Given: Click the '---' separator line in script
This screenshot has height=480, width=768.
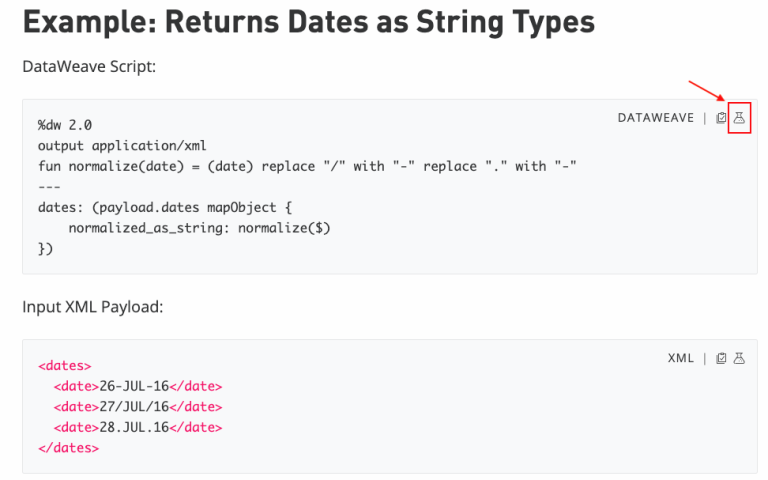Looking at the screenshot, I should point(49,187).
